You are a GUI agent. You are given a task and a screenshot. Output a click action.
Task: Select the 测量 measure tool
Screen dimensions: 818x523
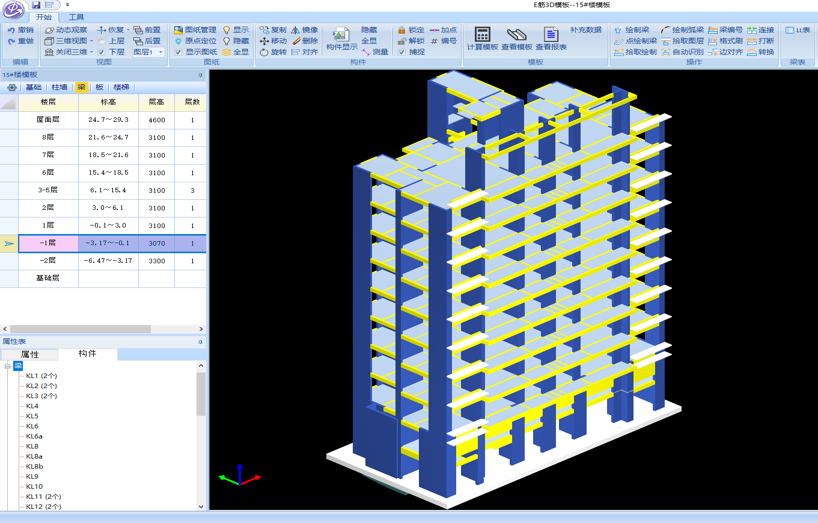[374, 52]
